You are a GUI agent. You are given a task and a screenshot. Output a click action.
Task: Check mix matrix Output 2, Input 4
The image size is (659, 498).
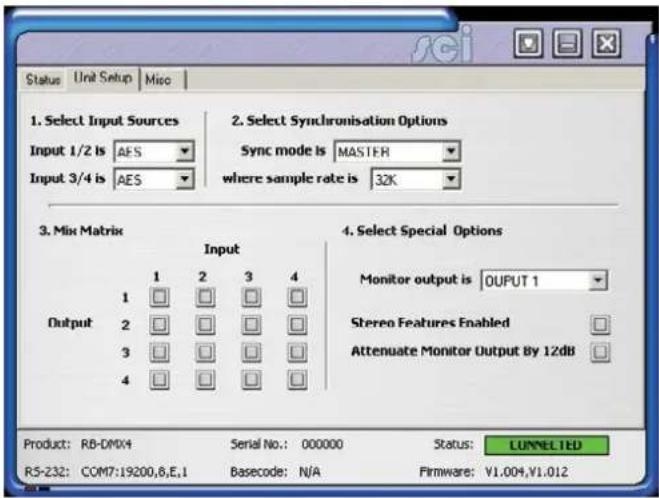[x=297, y=324]
